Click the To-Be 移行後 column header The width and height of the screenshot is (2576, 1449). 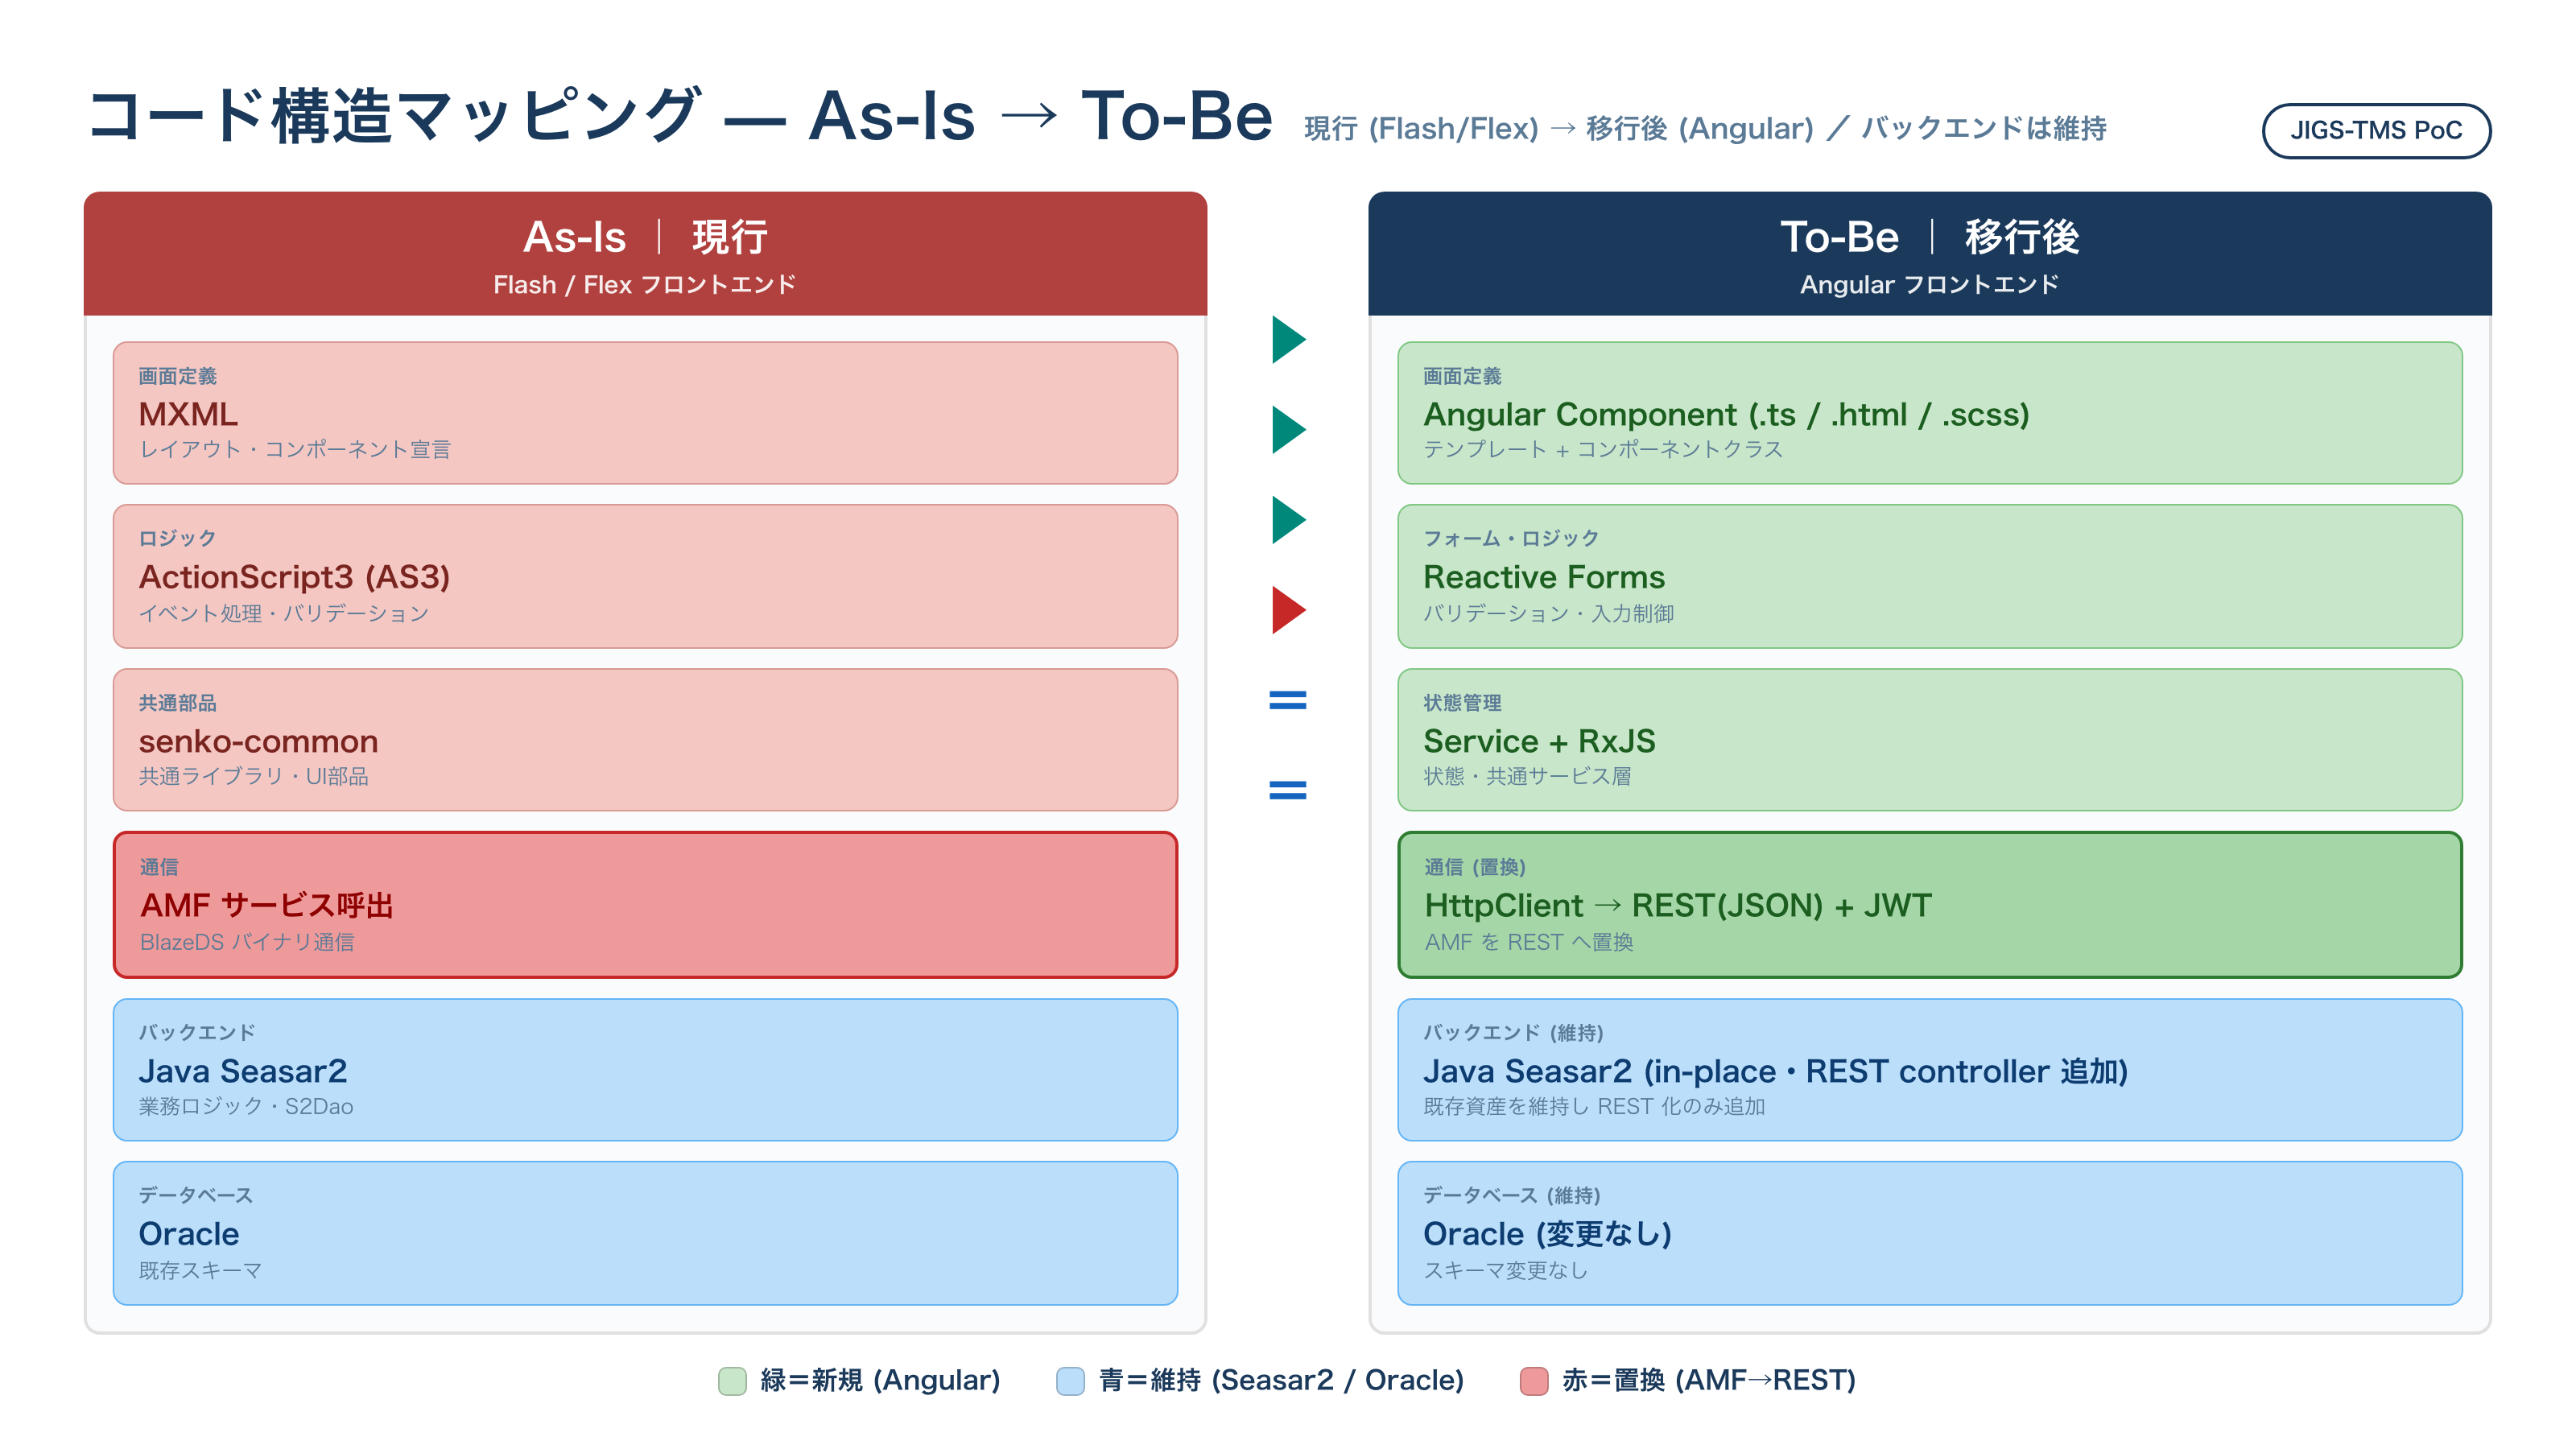[1930, 254]
